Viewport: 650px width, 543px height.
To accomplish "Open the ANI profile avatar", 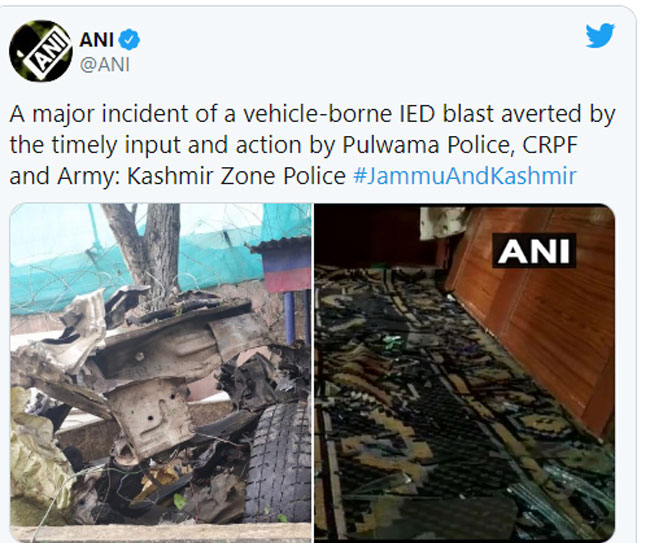I will (41, 51).
